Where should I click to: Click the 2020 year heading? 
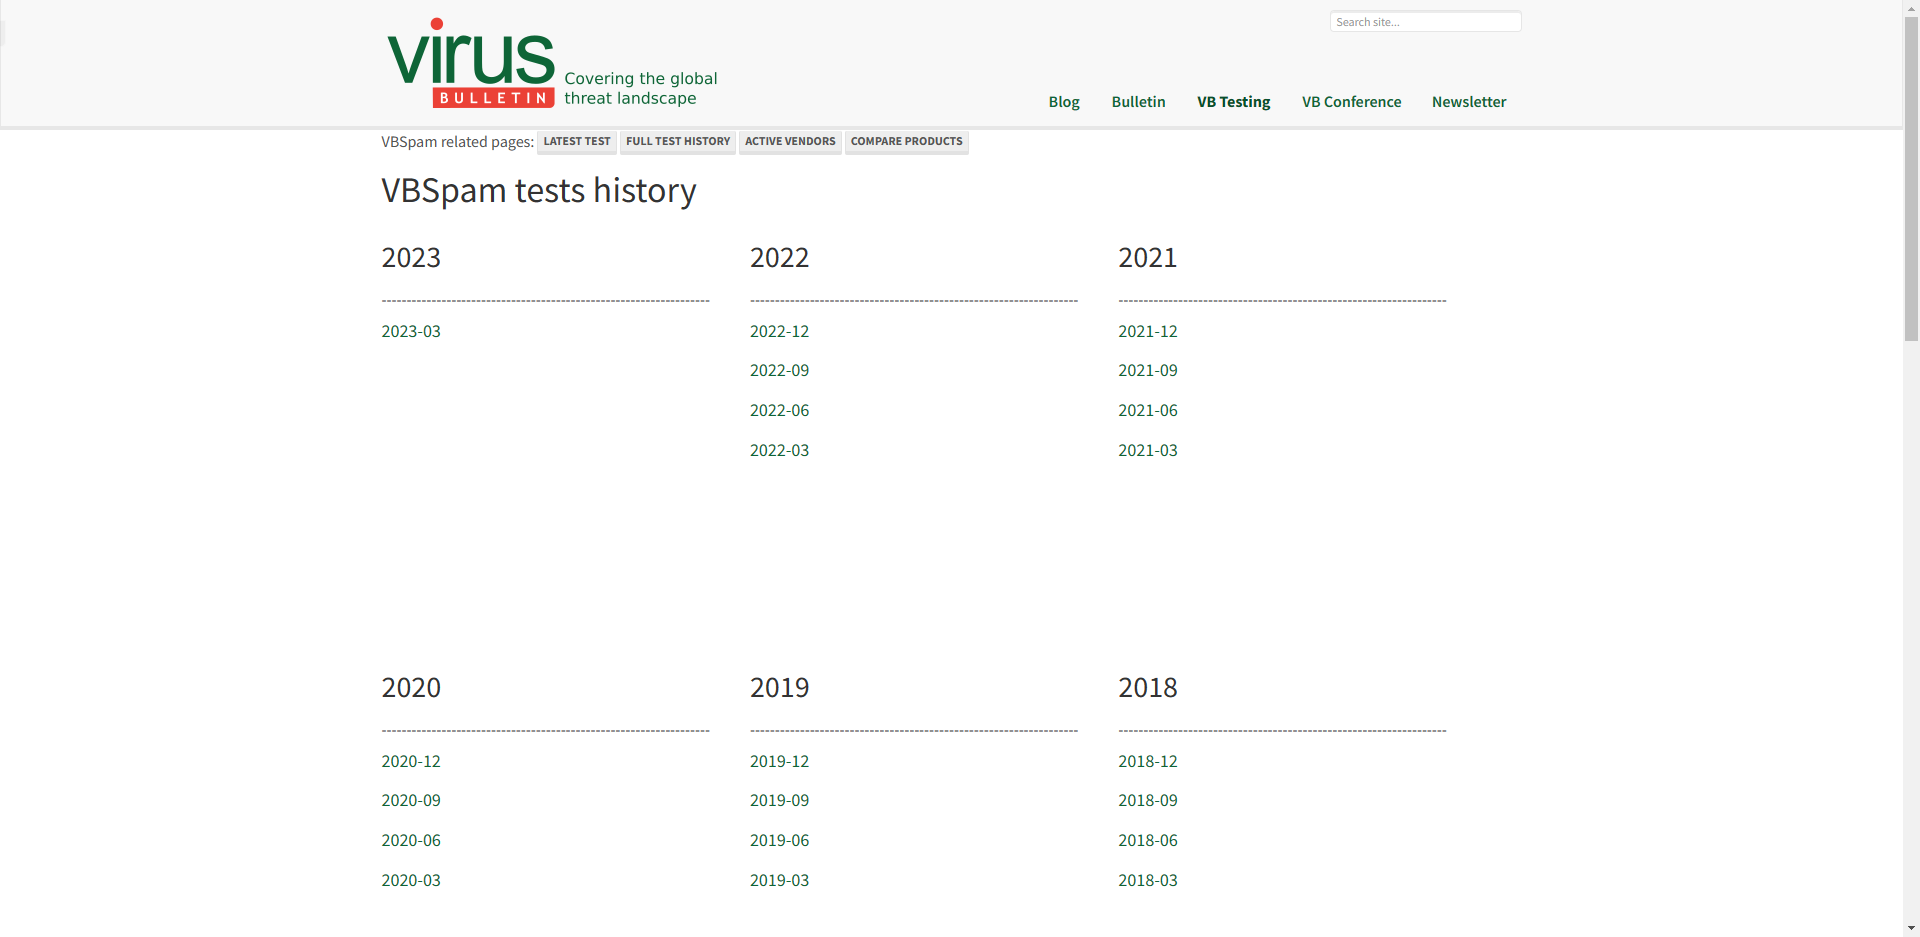point(411,688)
